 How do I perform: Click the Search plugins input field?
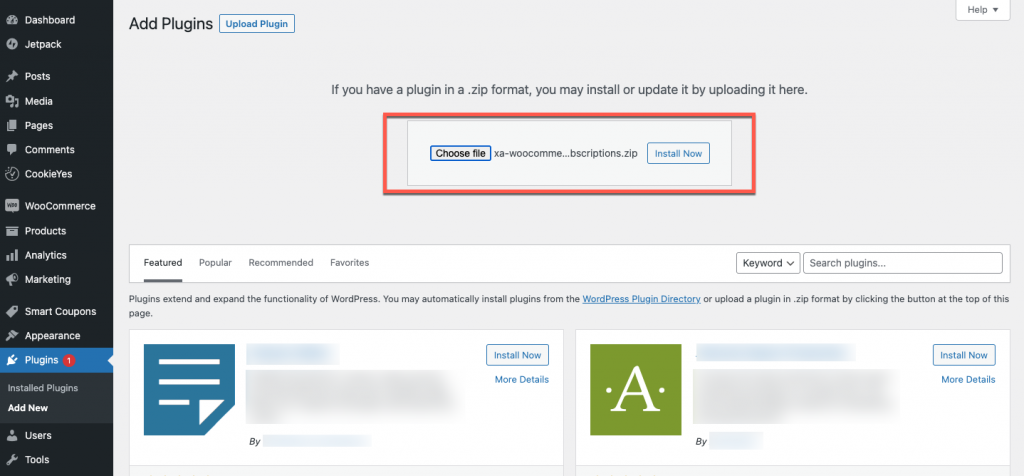[x=903, y=263]
